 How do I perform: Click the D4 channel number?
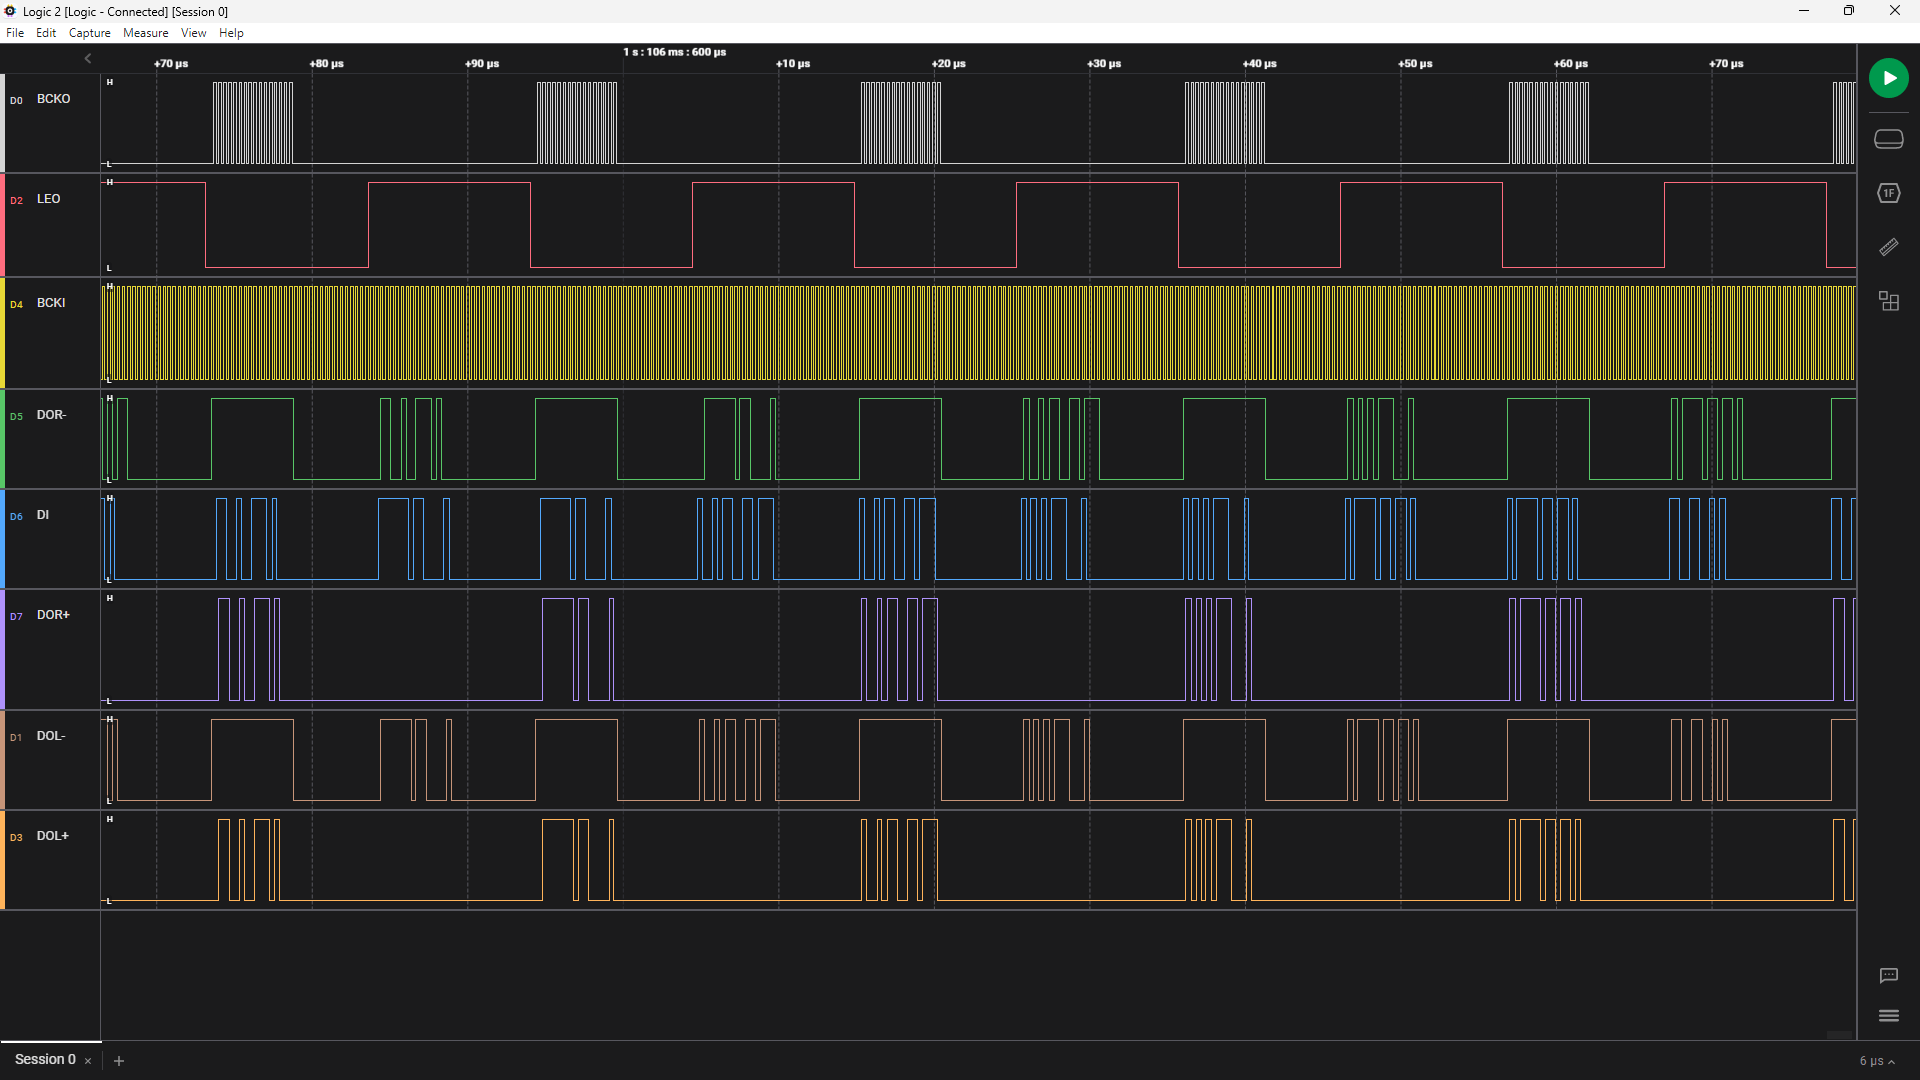16,304
